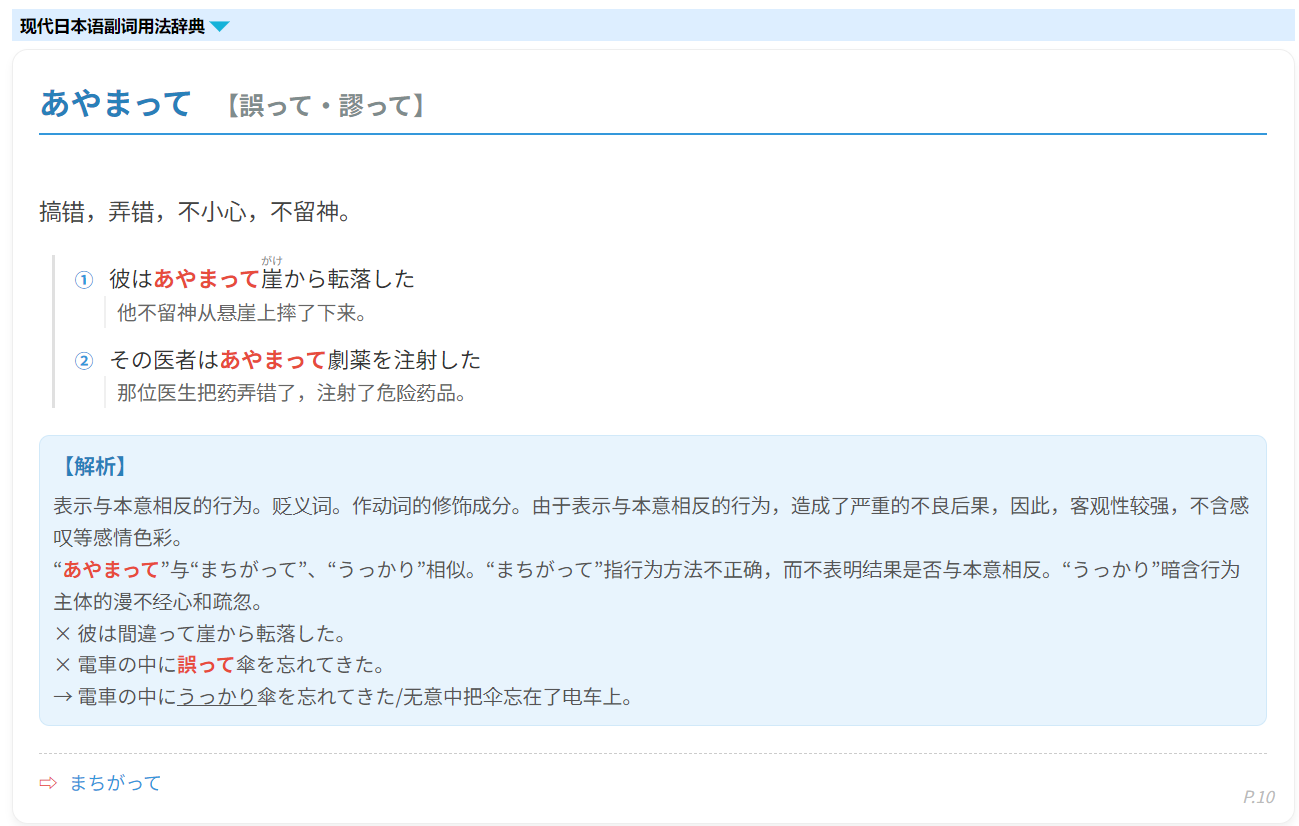Collapse the dictionary section using the blue triangle
This screenshot has height=826, width=1299.
pos(219,27)
